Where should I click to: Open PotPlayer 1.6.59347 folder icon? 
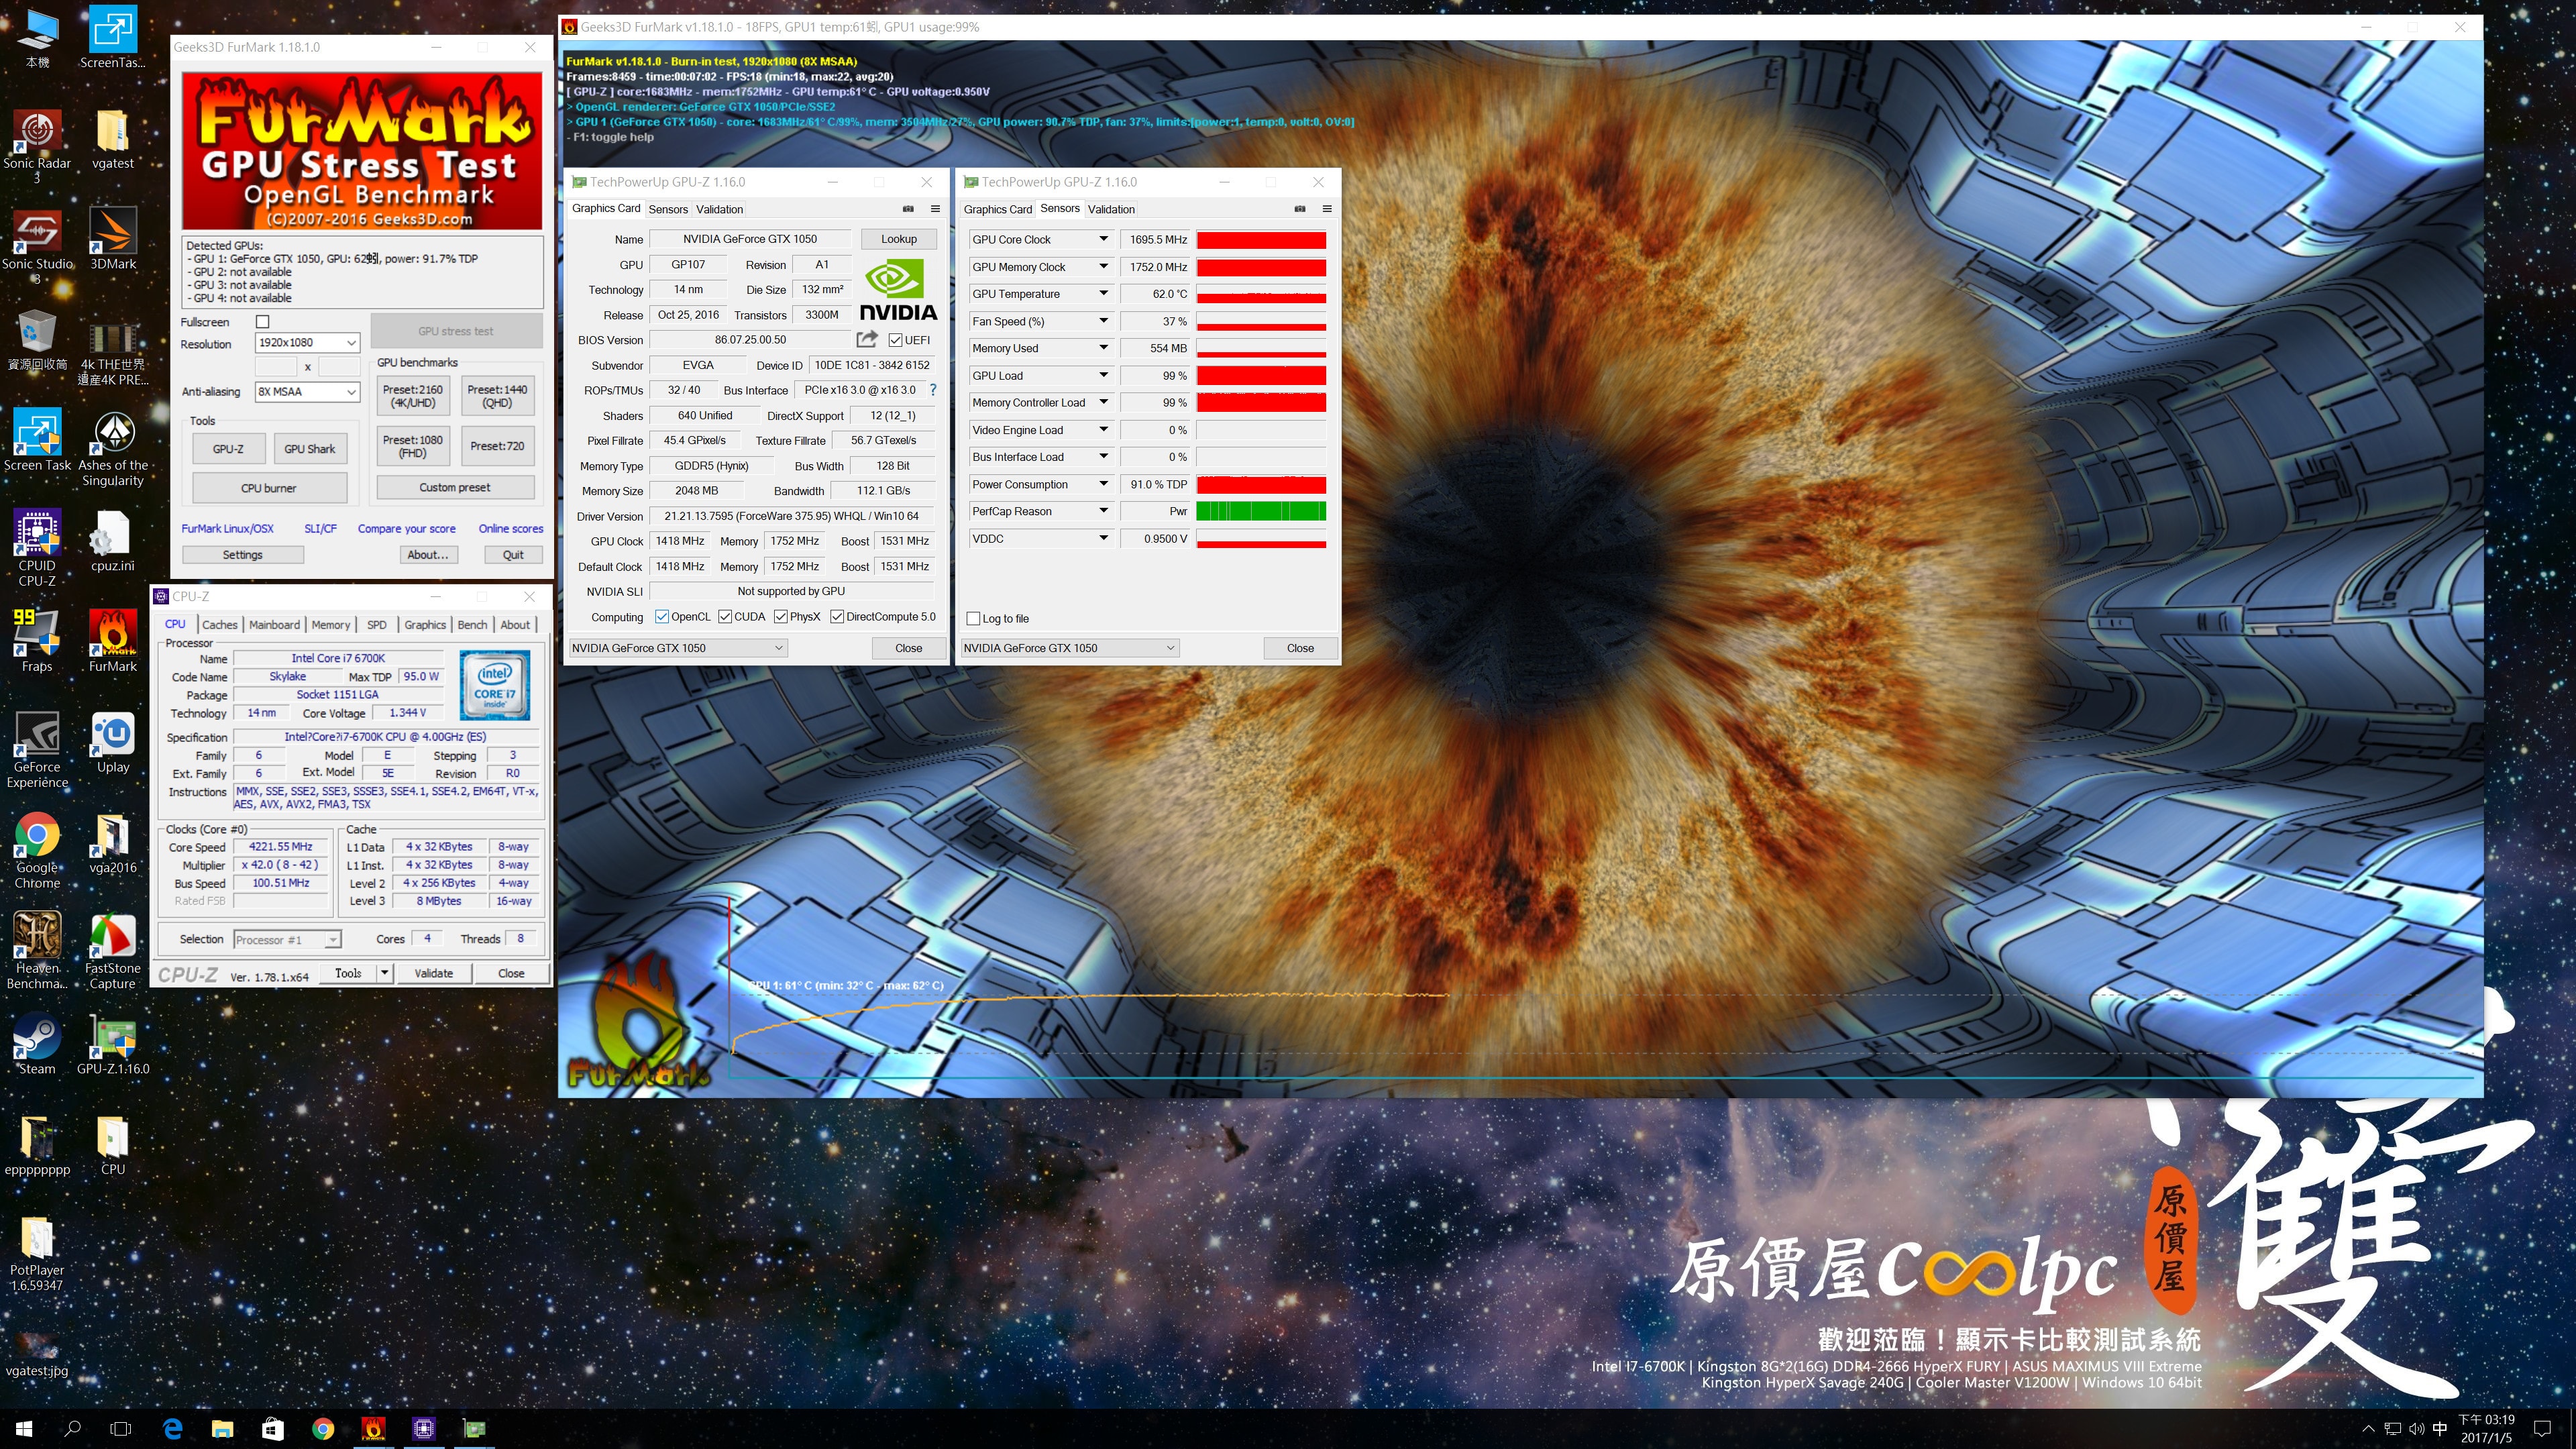tap(37, 1254)
